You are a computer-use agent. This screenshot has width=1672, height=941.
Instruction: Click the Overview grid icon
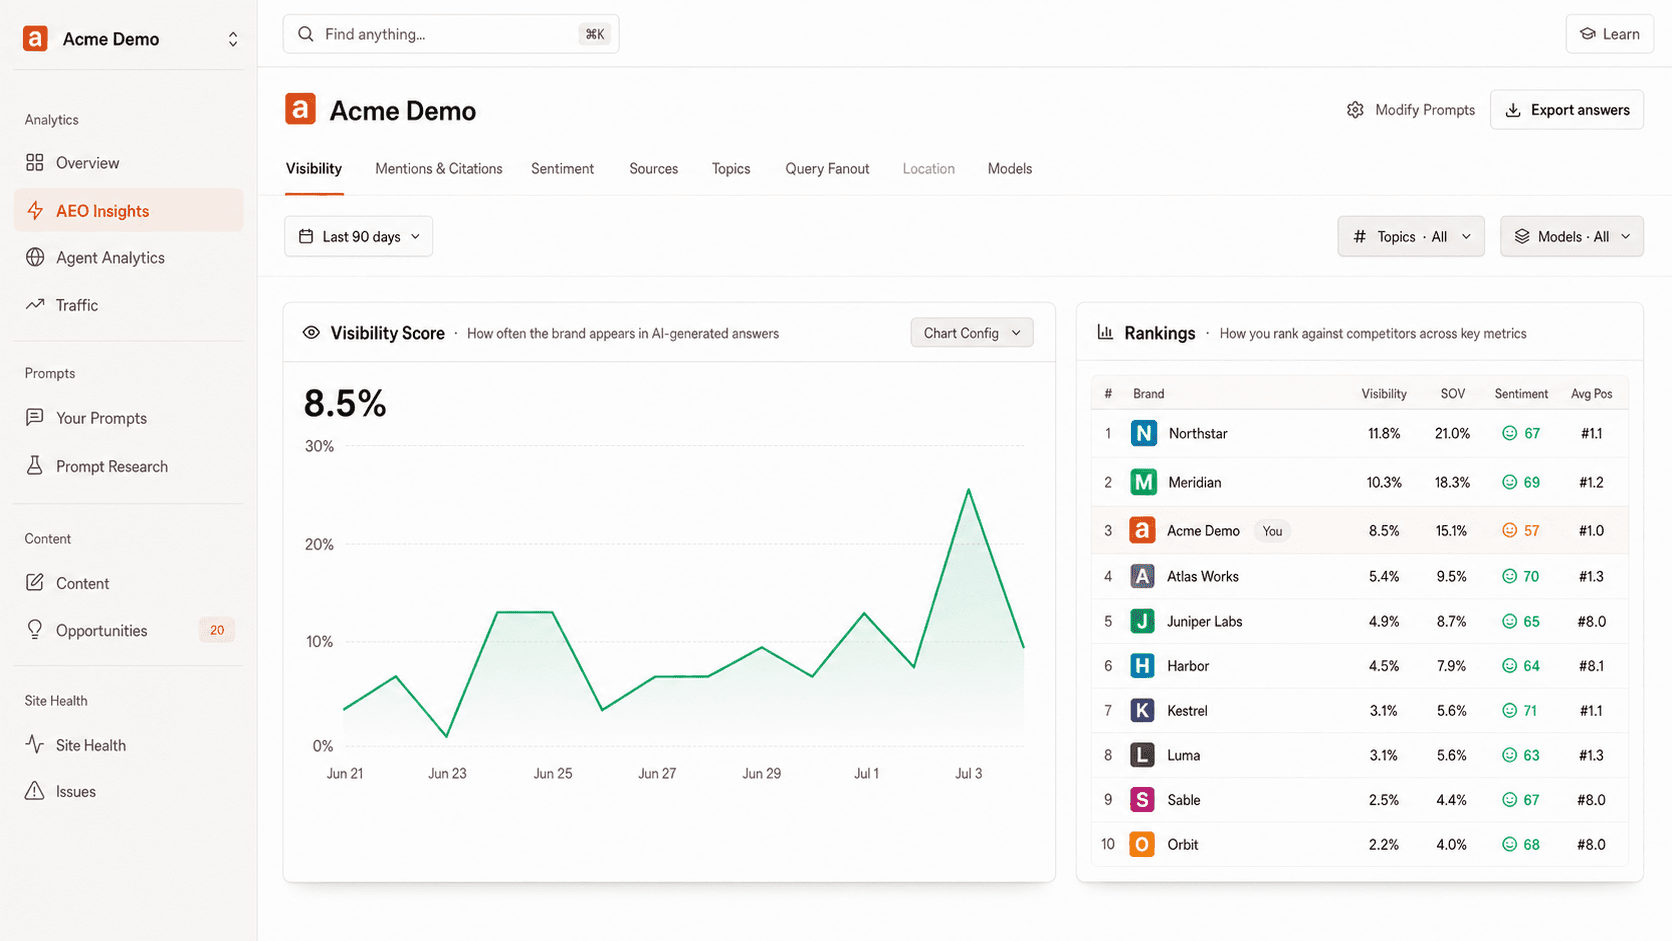click(x=35, y=162)
